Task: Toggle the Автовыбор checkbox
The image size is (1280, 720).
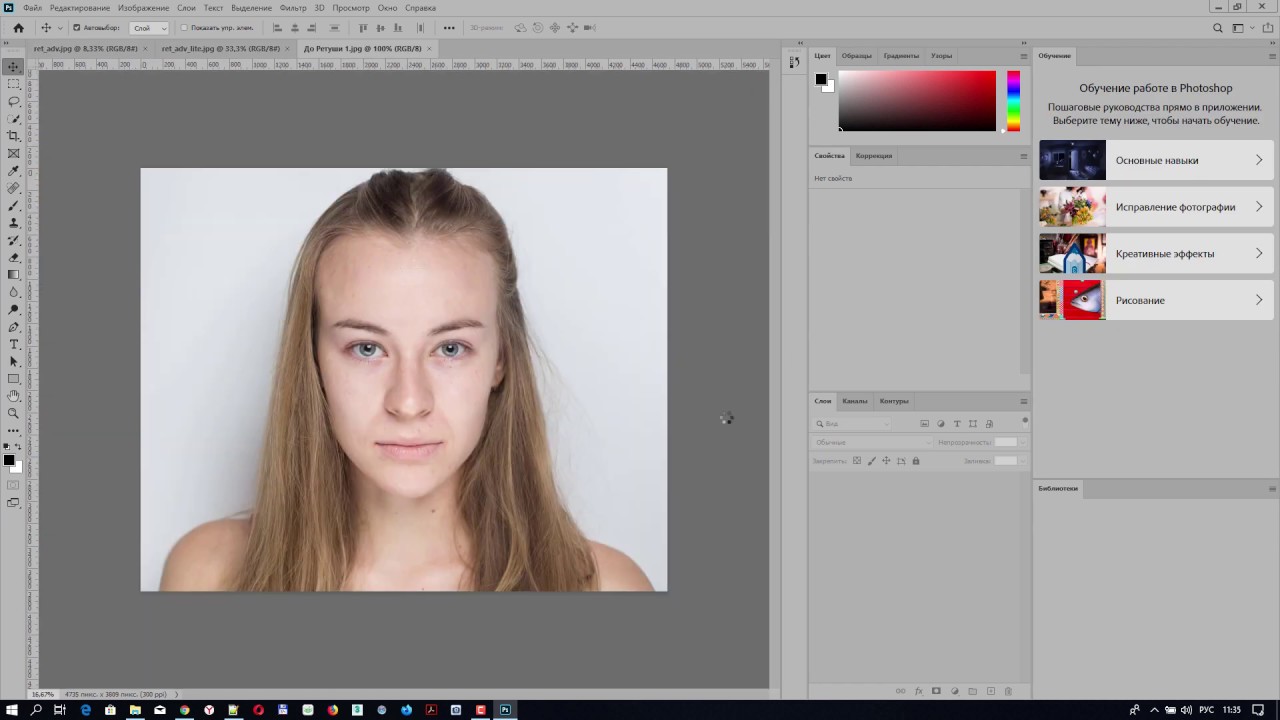Action: point(77,28)
